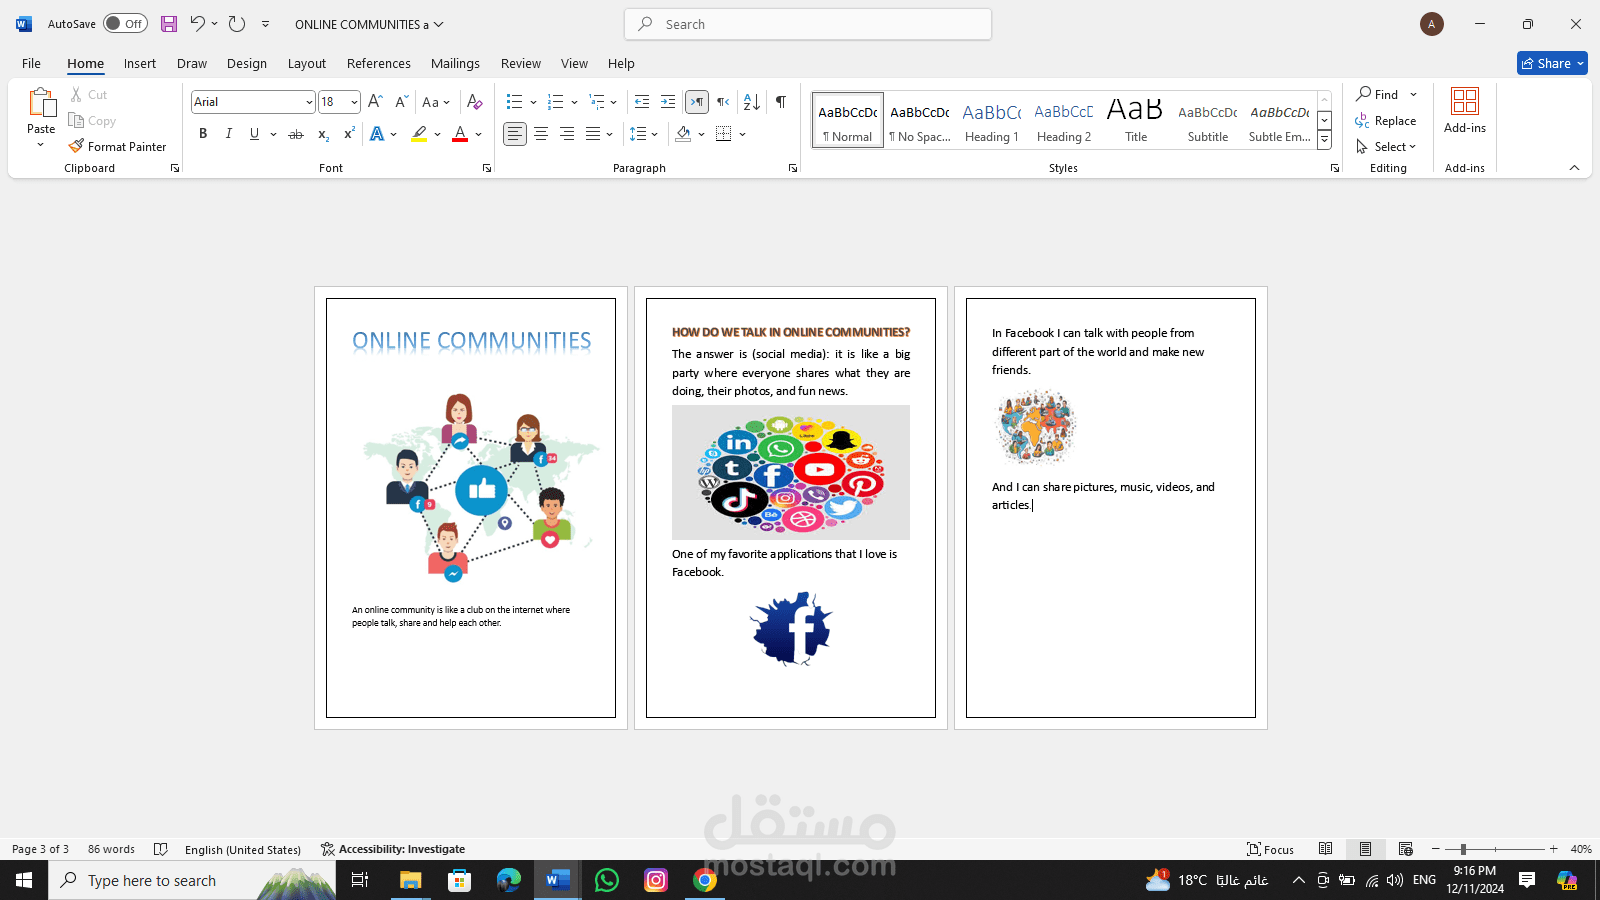Switch to Web Layout view in status bar
This screenshot has height=900, width=1600.
[x=1405, y=849]
